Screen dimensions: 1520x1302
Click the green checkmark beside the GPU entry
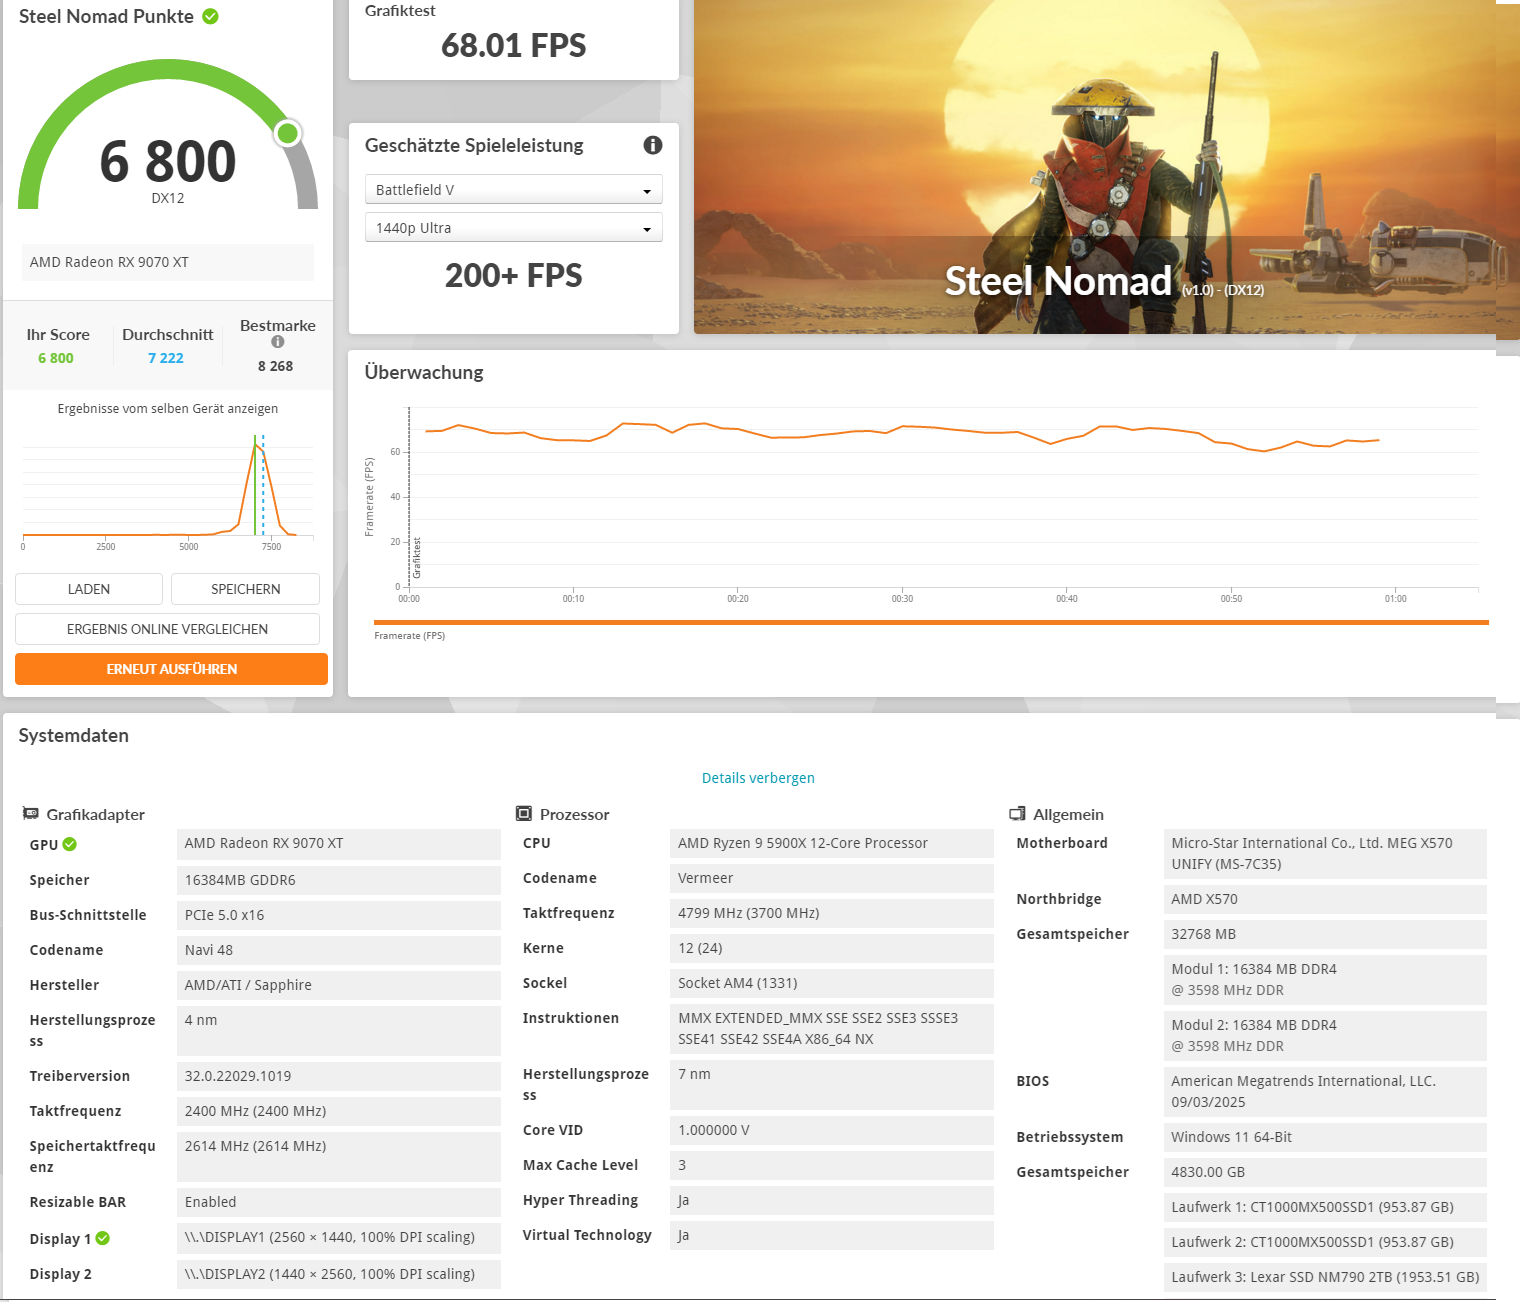67,844
